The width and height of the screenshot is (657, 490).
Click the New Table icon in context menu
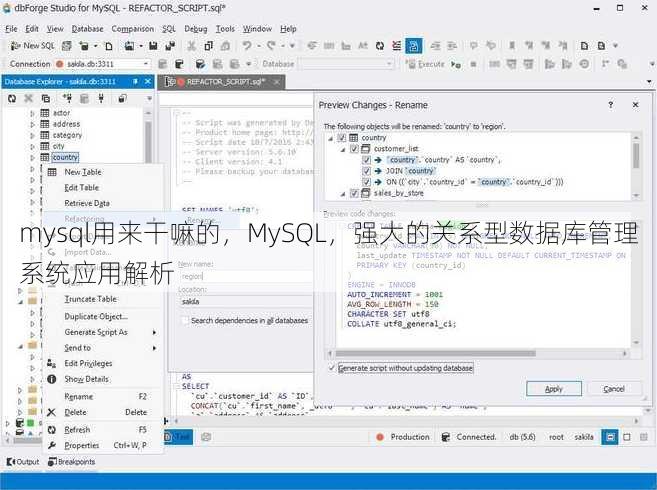click(52, 172)
